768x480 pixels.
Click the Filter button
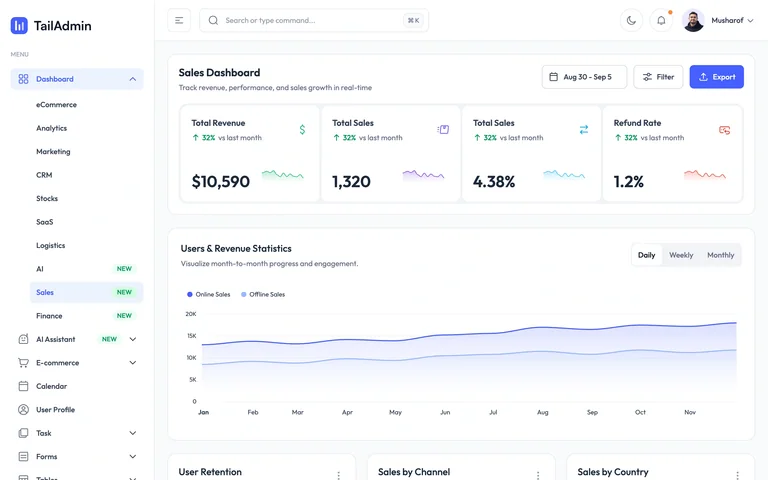(658, 77)
